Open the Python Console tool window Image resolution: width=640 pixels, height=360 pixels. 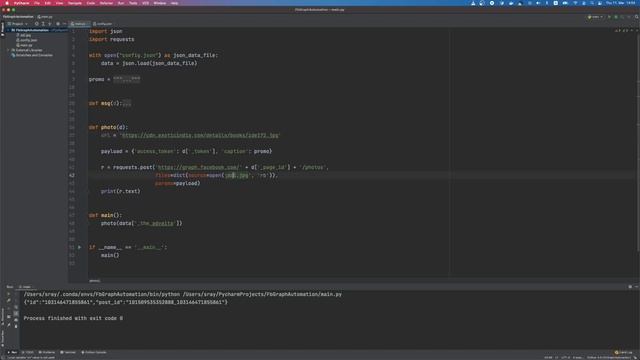[94, 352]
